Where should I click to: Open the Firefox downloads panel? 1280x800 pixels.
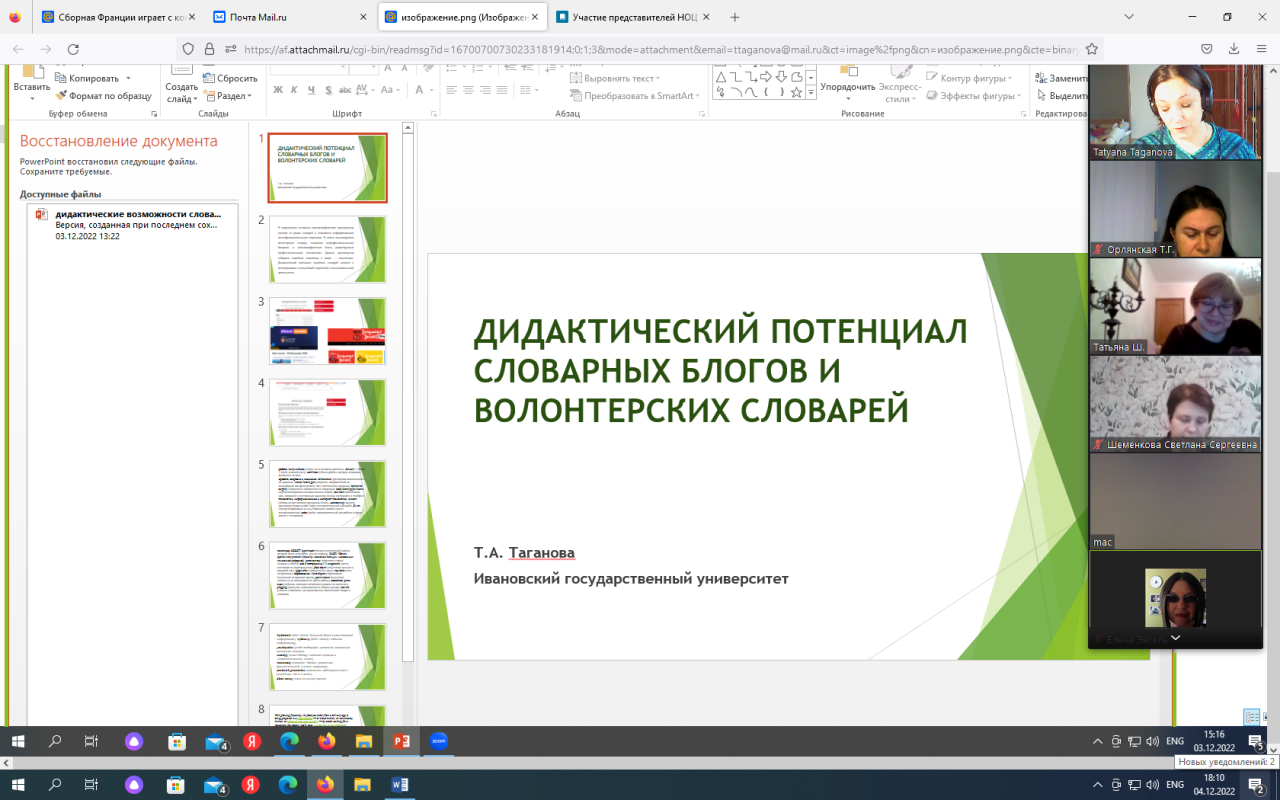tap(1236, 49)
